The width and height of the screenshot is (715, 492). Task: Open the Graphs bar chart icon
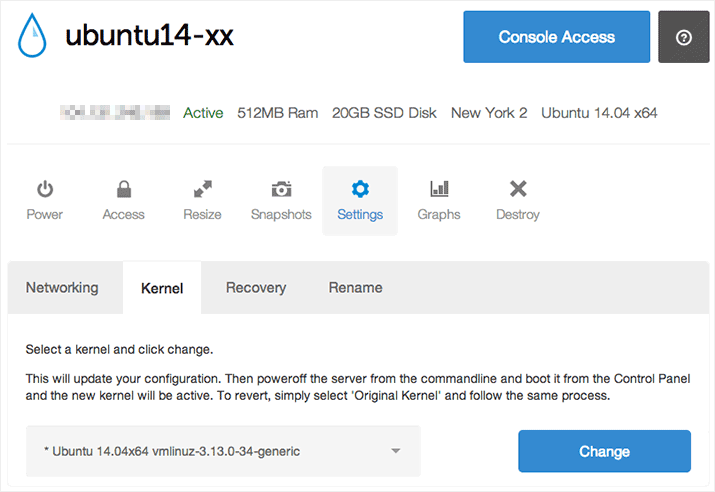pyautogui.click(x=439, y=189)
